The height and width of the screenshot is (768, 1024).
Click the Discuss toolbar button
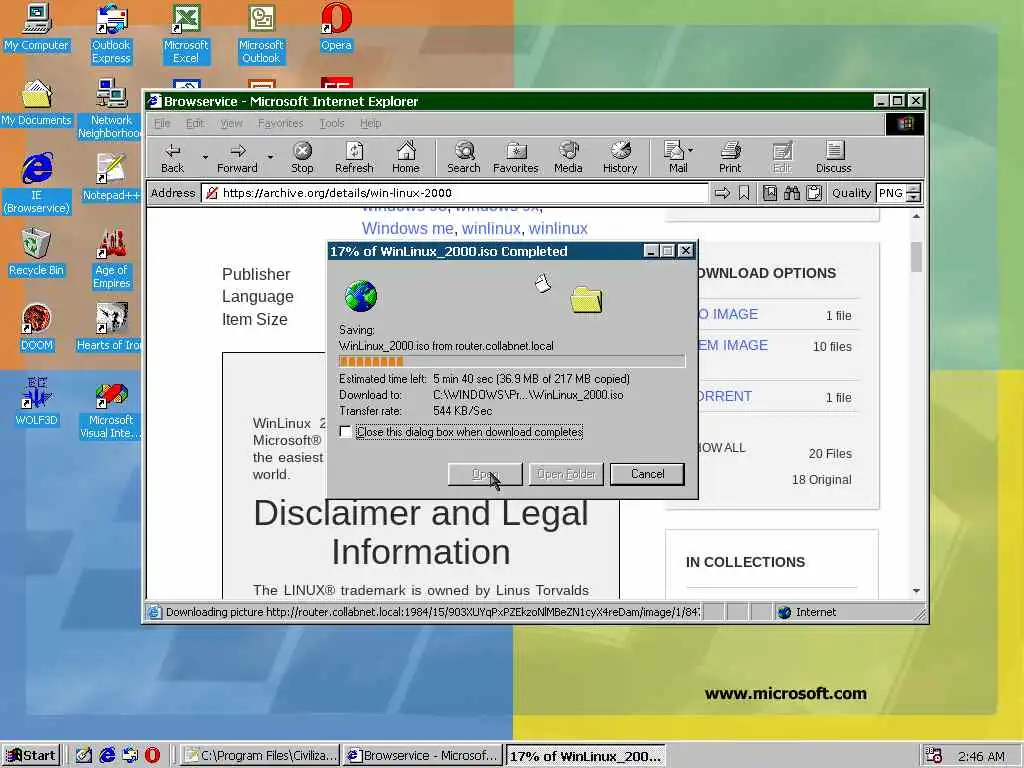point(833,157)
